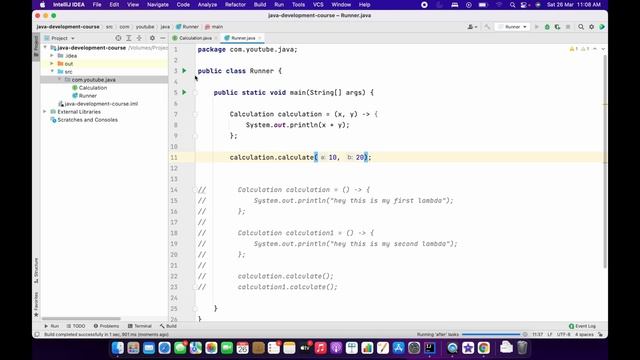Open the Run tool window button
Viewport: 640px width, 360px height.
coord(51,326)
